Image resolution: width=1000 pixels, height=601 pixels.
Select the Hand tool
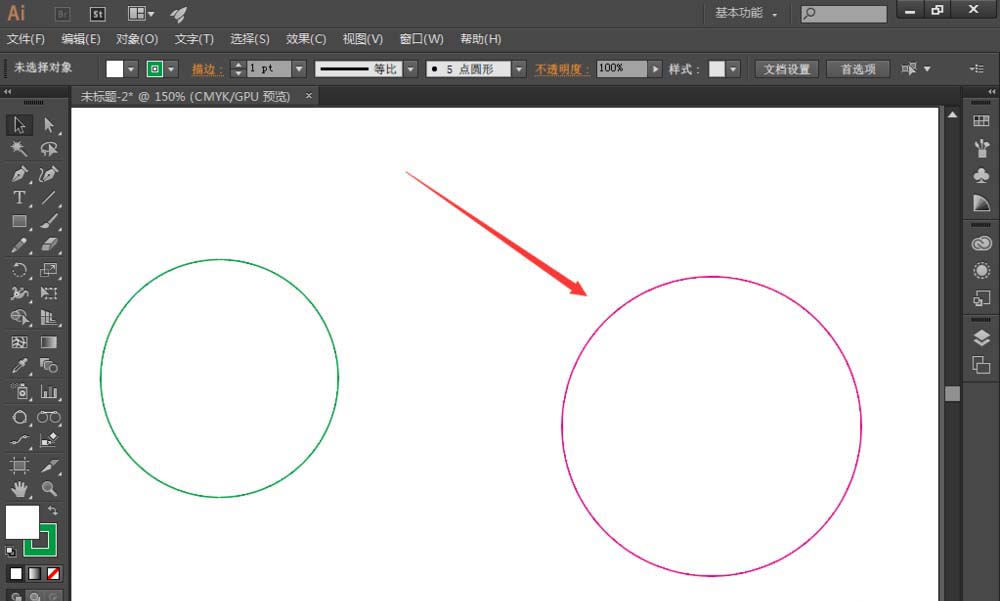[19, 489]
